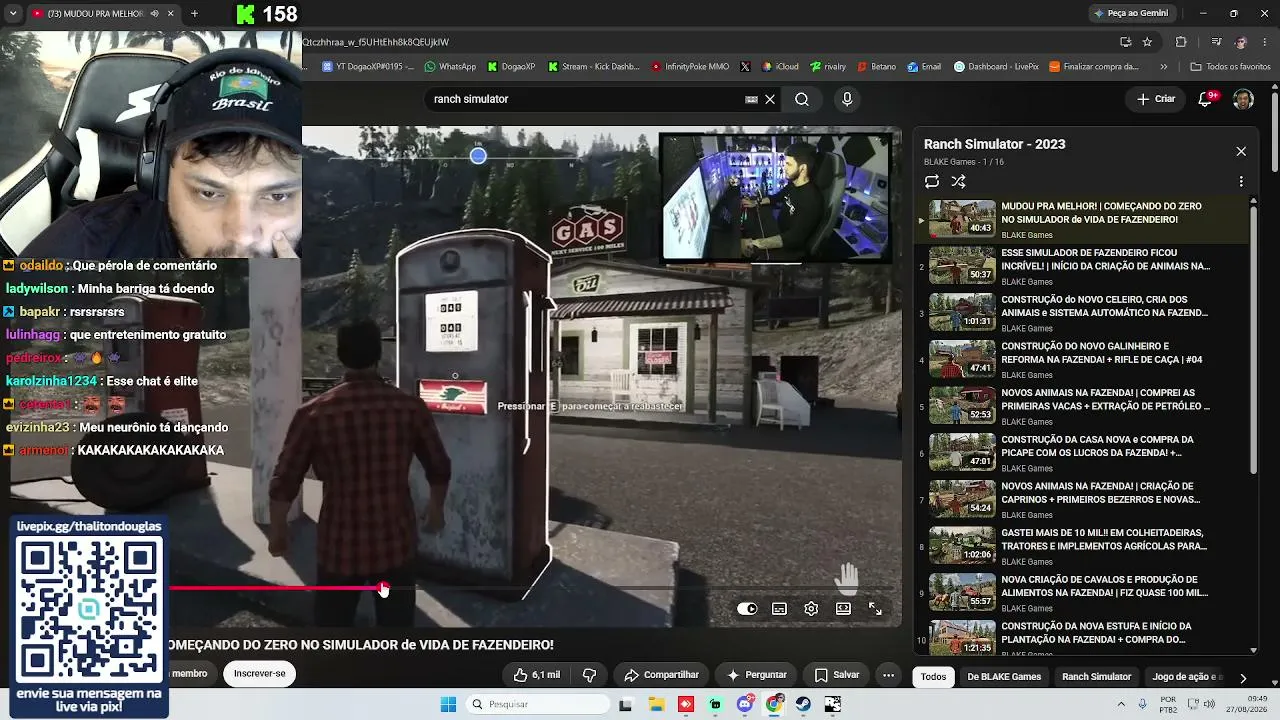Viewport: 1280px width, 720px height.
Task: Open the browser media control icon
Action: 1216,42
